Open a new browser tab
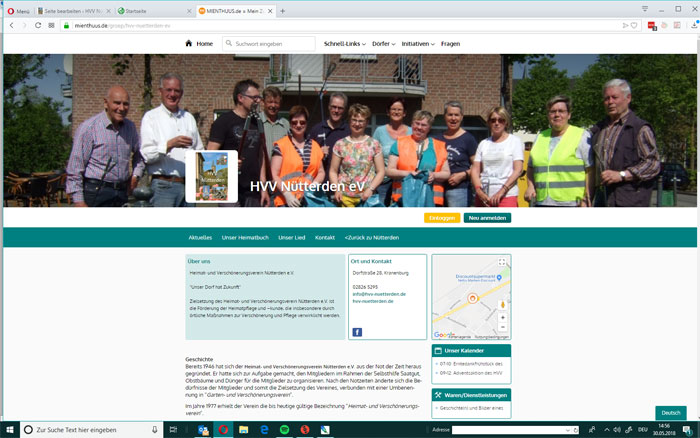 [283, 11]
